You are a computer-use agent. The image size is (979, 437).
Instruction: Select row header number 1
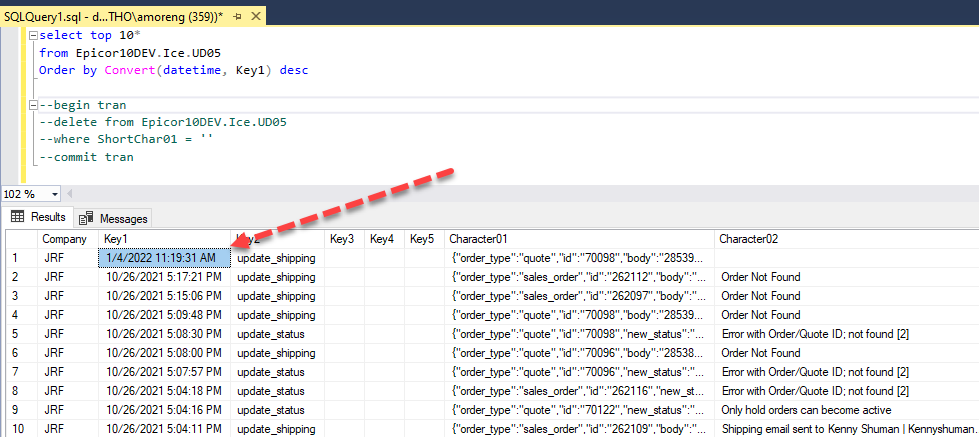point(21,258)
